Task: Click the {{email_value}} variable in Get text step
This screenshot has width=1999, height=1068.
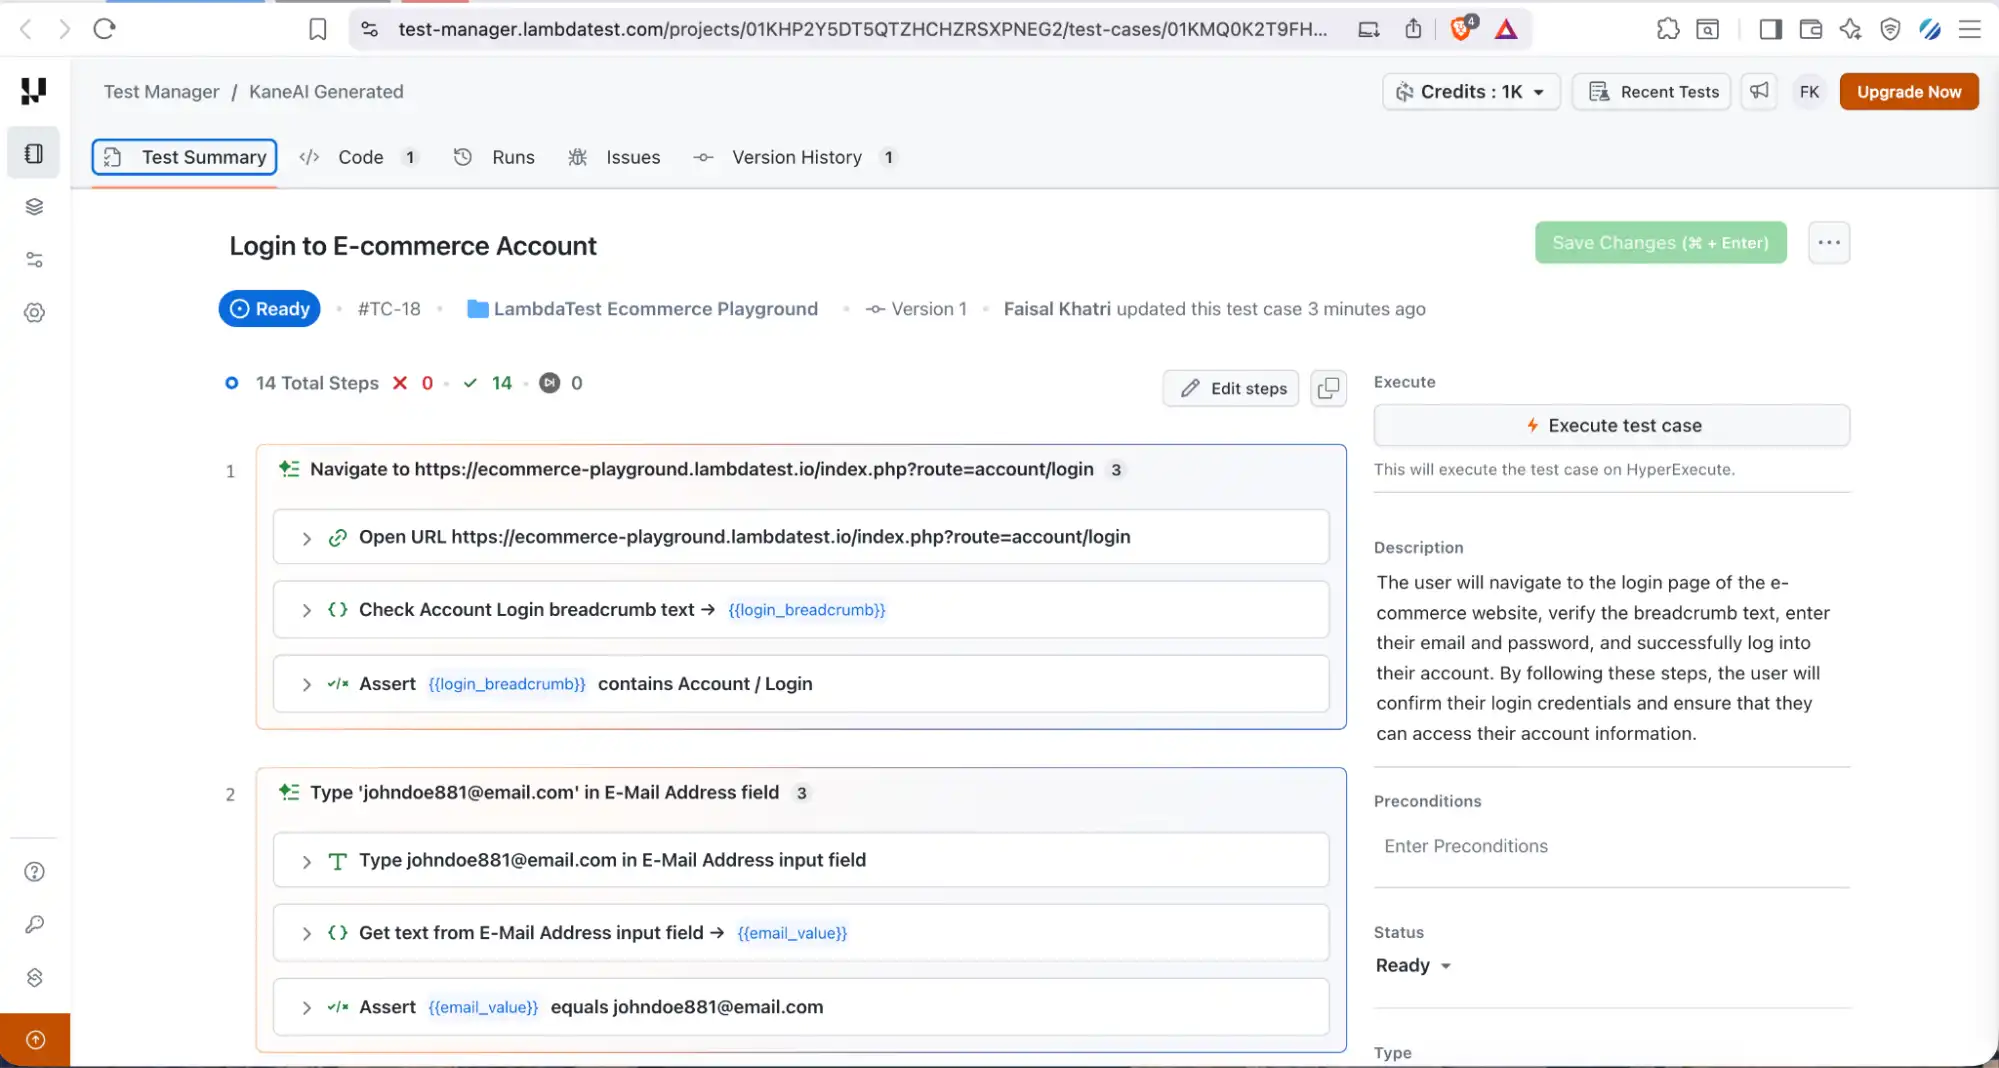Action: pos(792,933)
